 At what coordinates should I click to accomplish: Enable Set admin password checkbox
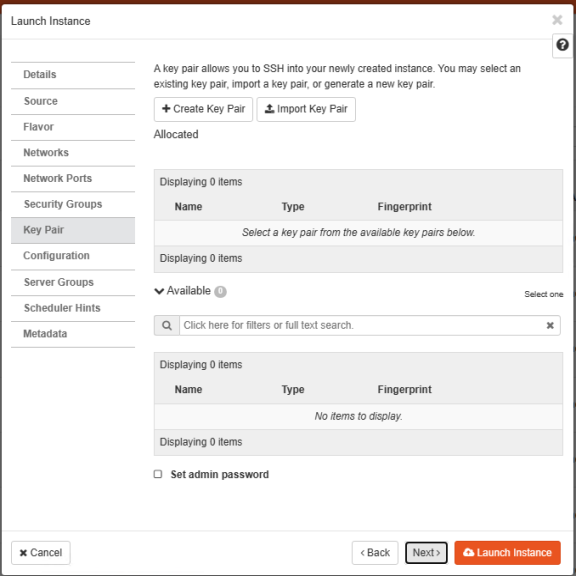[158, 474]
